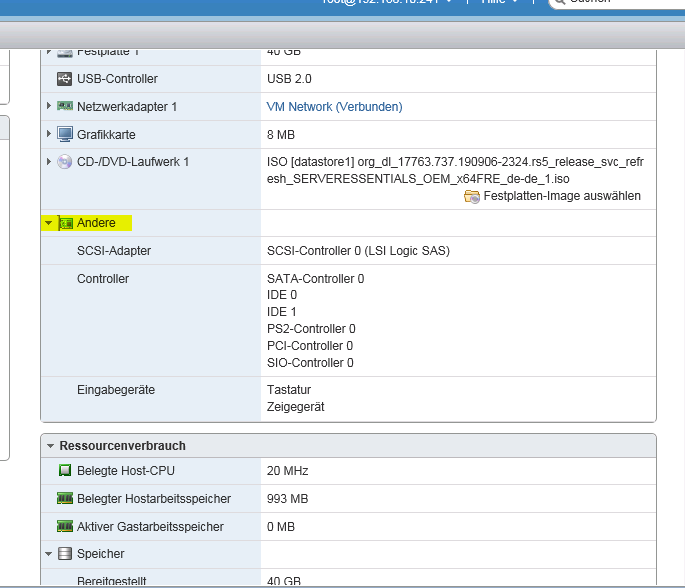Select the USB-Controller label
The height and width of the screenshot is (588, 685).
[x=117, y=79]
